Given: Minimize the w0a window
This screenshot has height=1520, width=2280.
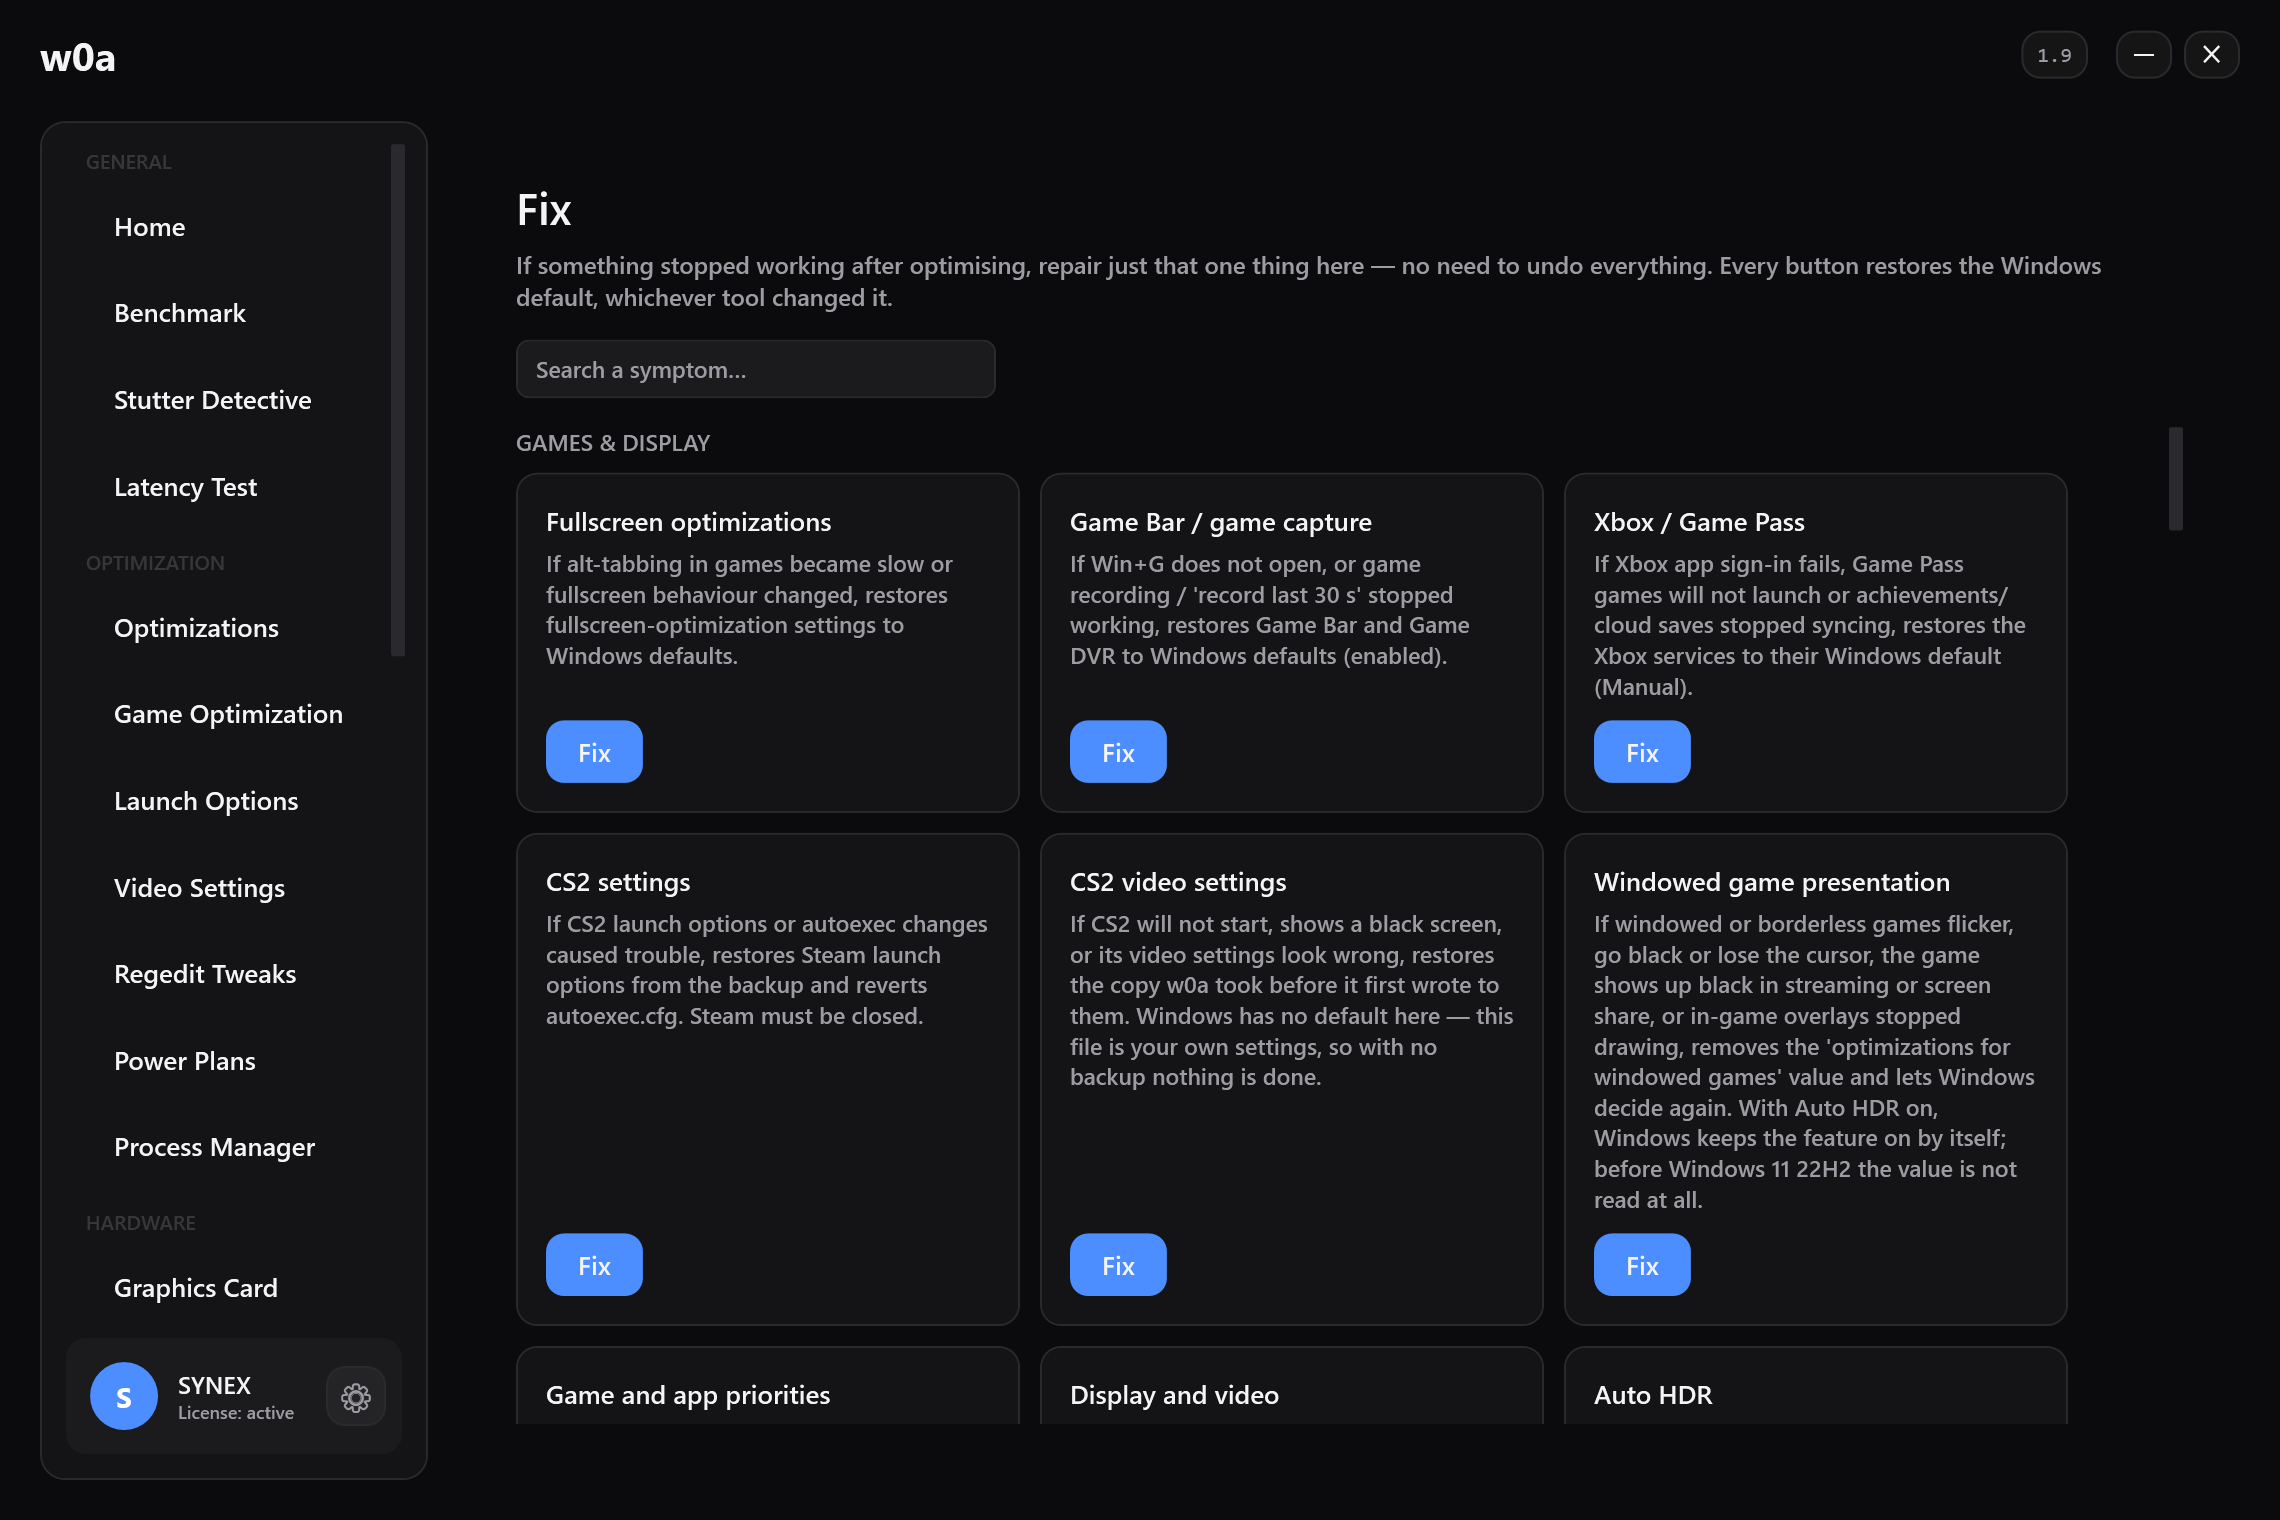Looking at the screenshot, I should click(x=2143, y=55).
